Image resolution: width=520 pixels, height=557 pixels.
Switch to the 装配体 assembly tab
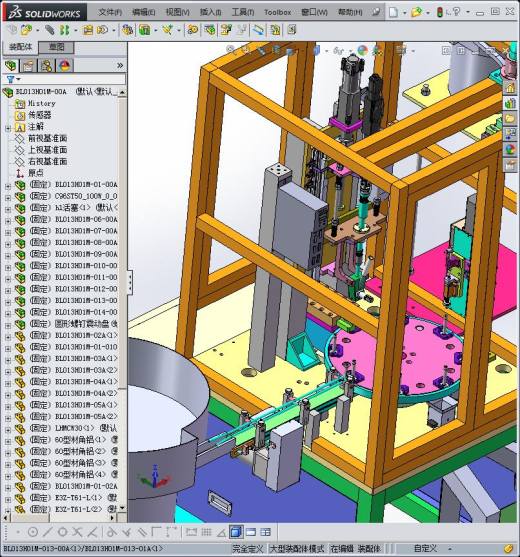pos(20,47)
